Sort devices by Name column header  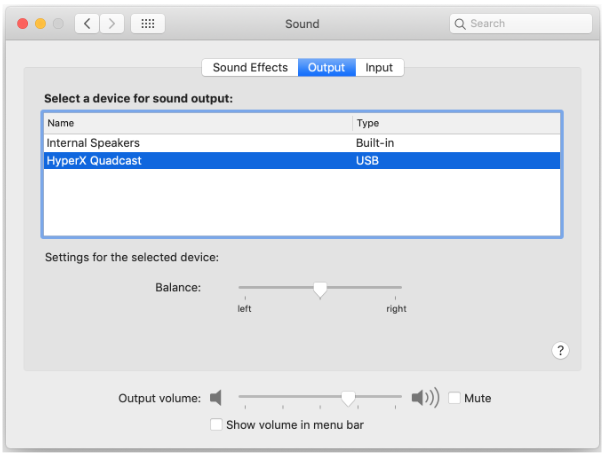point(198,123)
